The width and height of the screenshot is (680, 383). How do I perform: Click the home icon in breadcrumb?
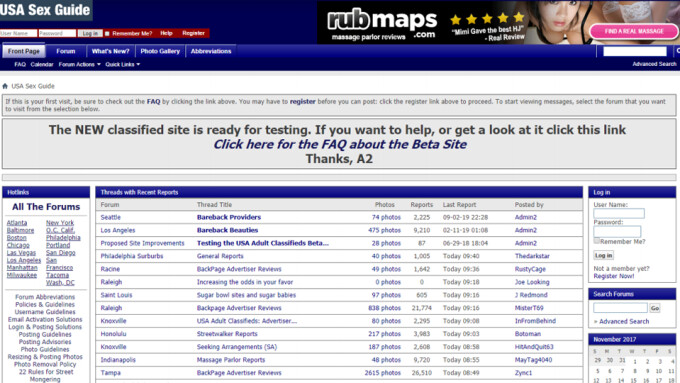(x=5, y=86)
